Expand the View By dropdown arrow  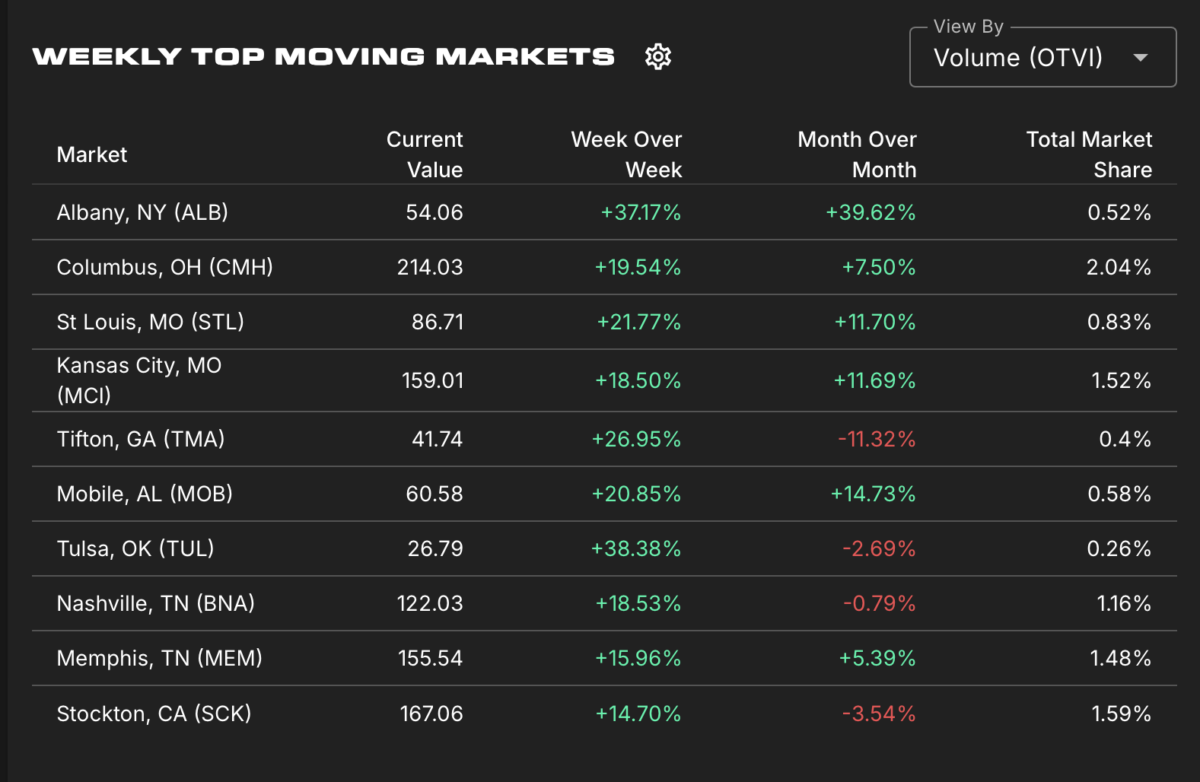tap(1140, 58)
